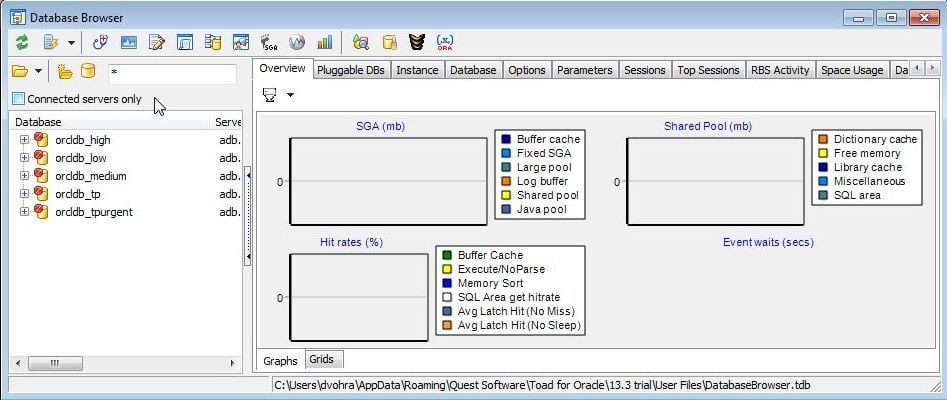Expand the orcldb_tp tree node
This screenshot has width=947, height=400.
[24, 194]
